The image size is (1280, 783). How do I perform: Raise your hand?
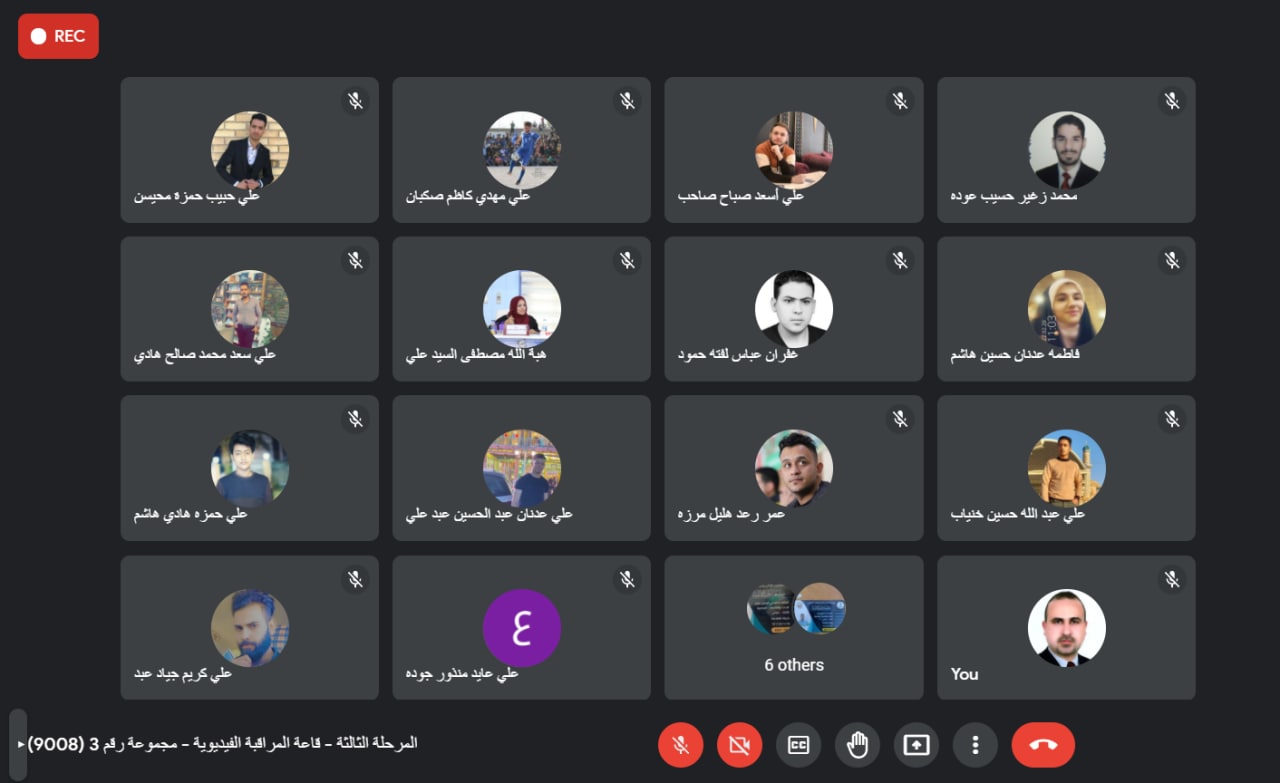tap(857, 745)
